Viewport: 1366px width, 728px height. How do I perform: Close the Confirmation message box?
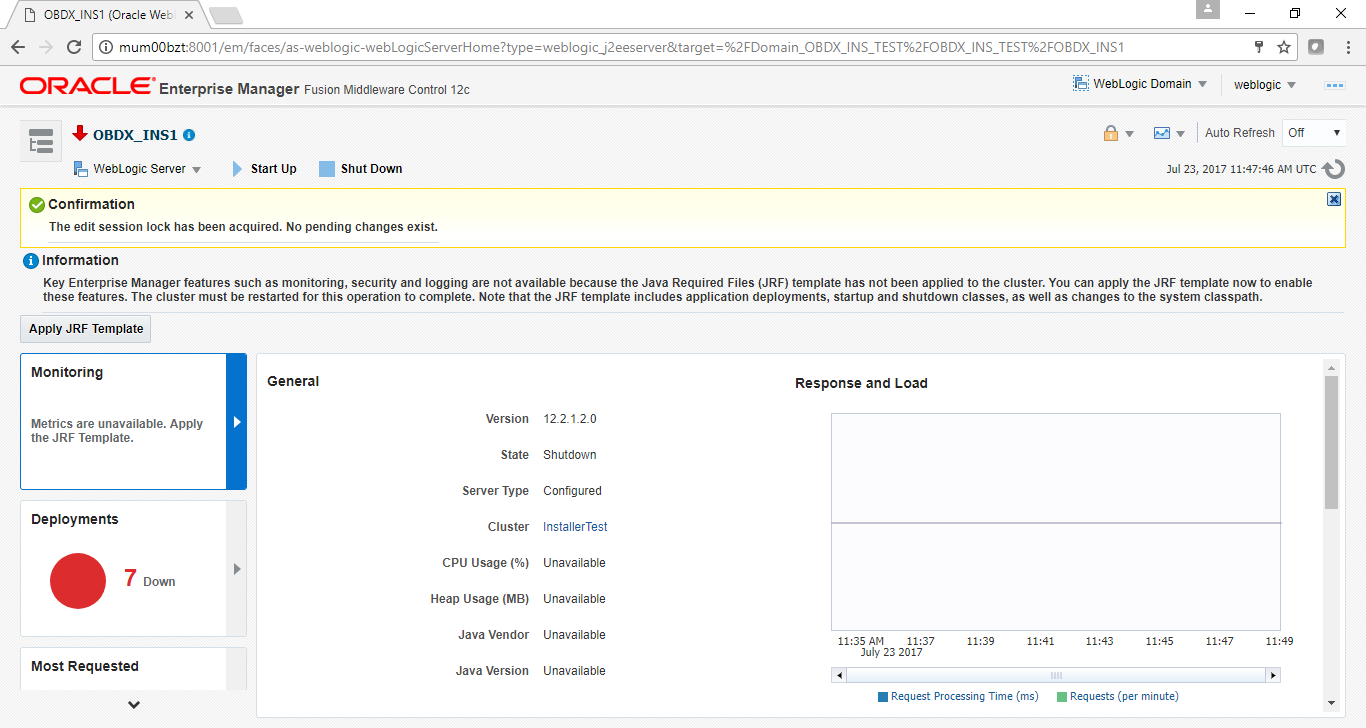tap(1334, 199)
